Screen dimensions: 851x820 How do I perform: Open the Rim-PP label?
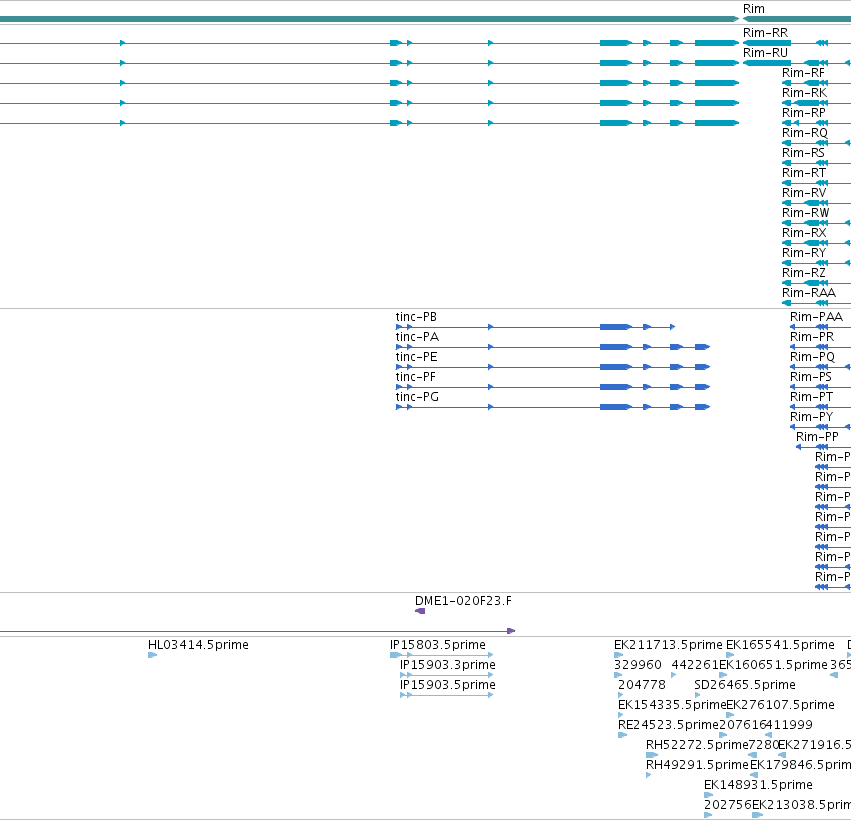817,437
